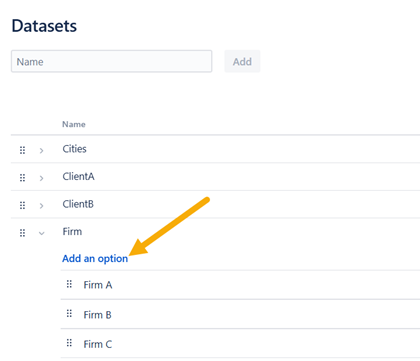The width and height of the screenshot is (420, 361).
Task: Select the Firm C option
Action: [98, 344]
